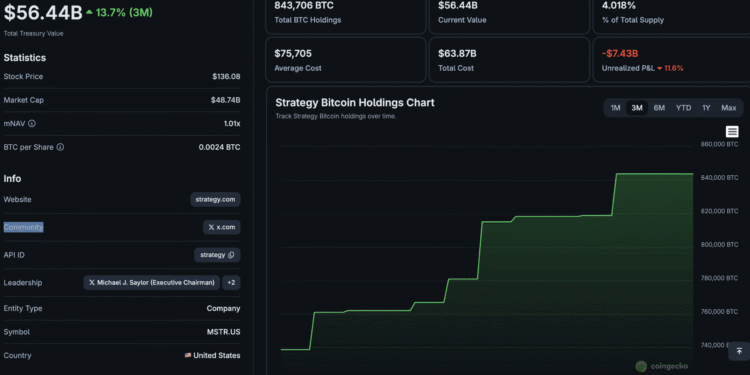The width and height of the screenshot is (750, 375).
Task: Click the mNAV info icon
Action: 32,123
